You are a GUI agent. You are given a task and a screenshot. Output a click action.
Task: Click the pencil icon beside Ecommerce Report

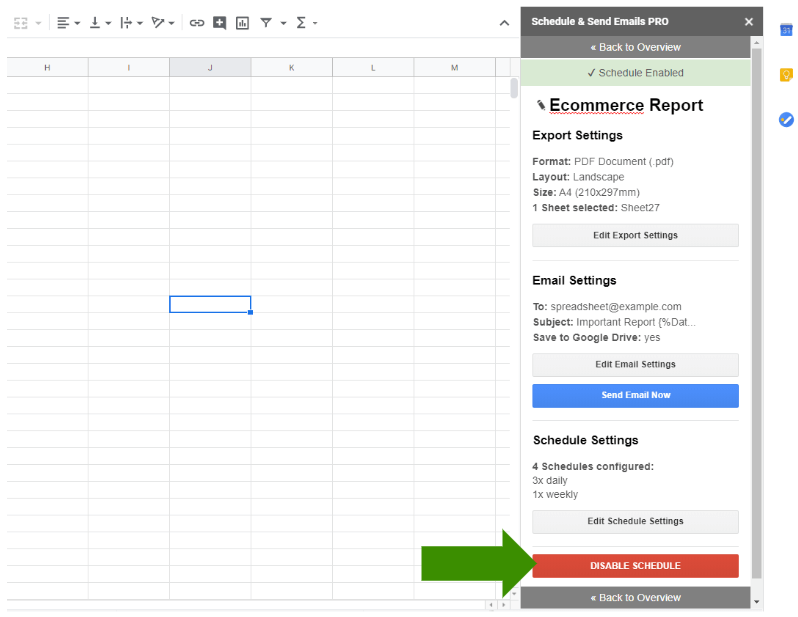pyautogui.click(x=541, y=105)
